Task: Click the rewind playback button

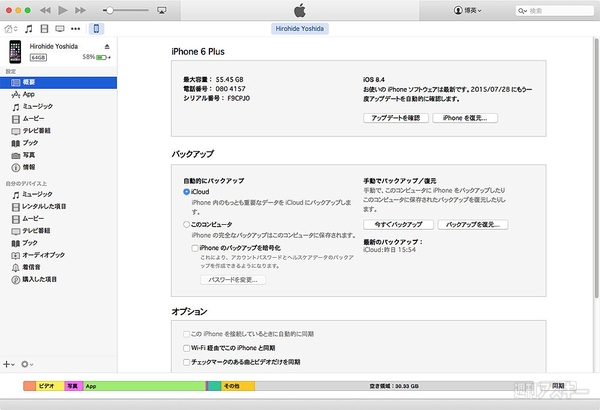Action: (45, 10)
